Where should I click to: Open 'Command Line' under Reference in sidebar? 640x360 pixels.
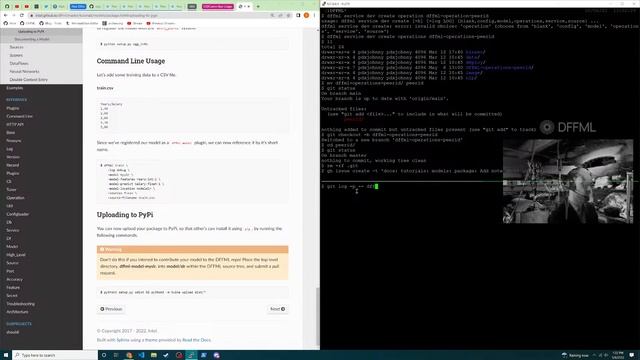pyautogui.click(x=19, y=116)
